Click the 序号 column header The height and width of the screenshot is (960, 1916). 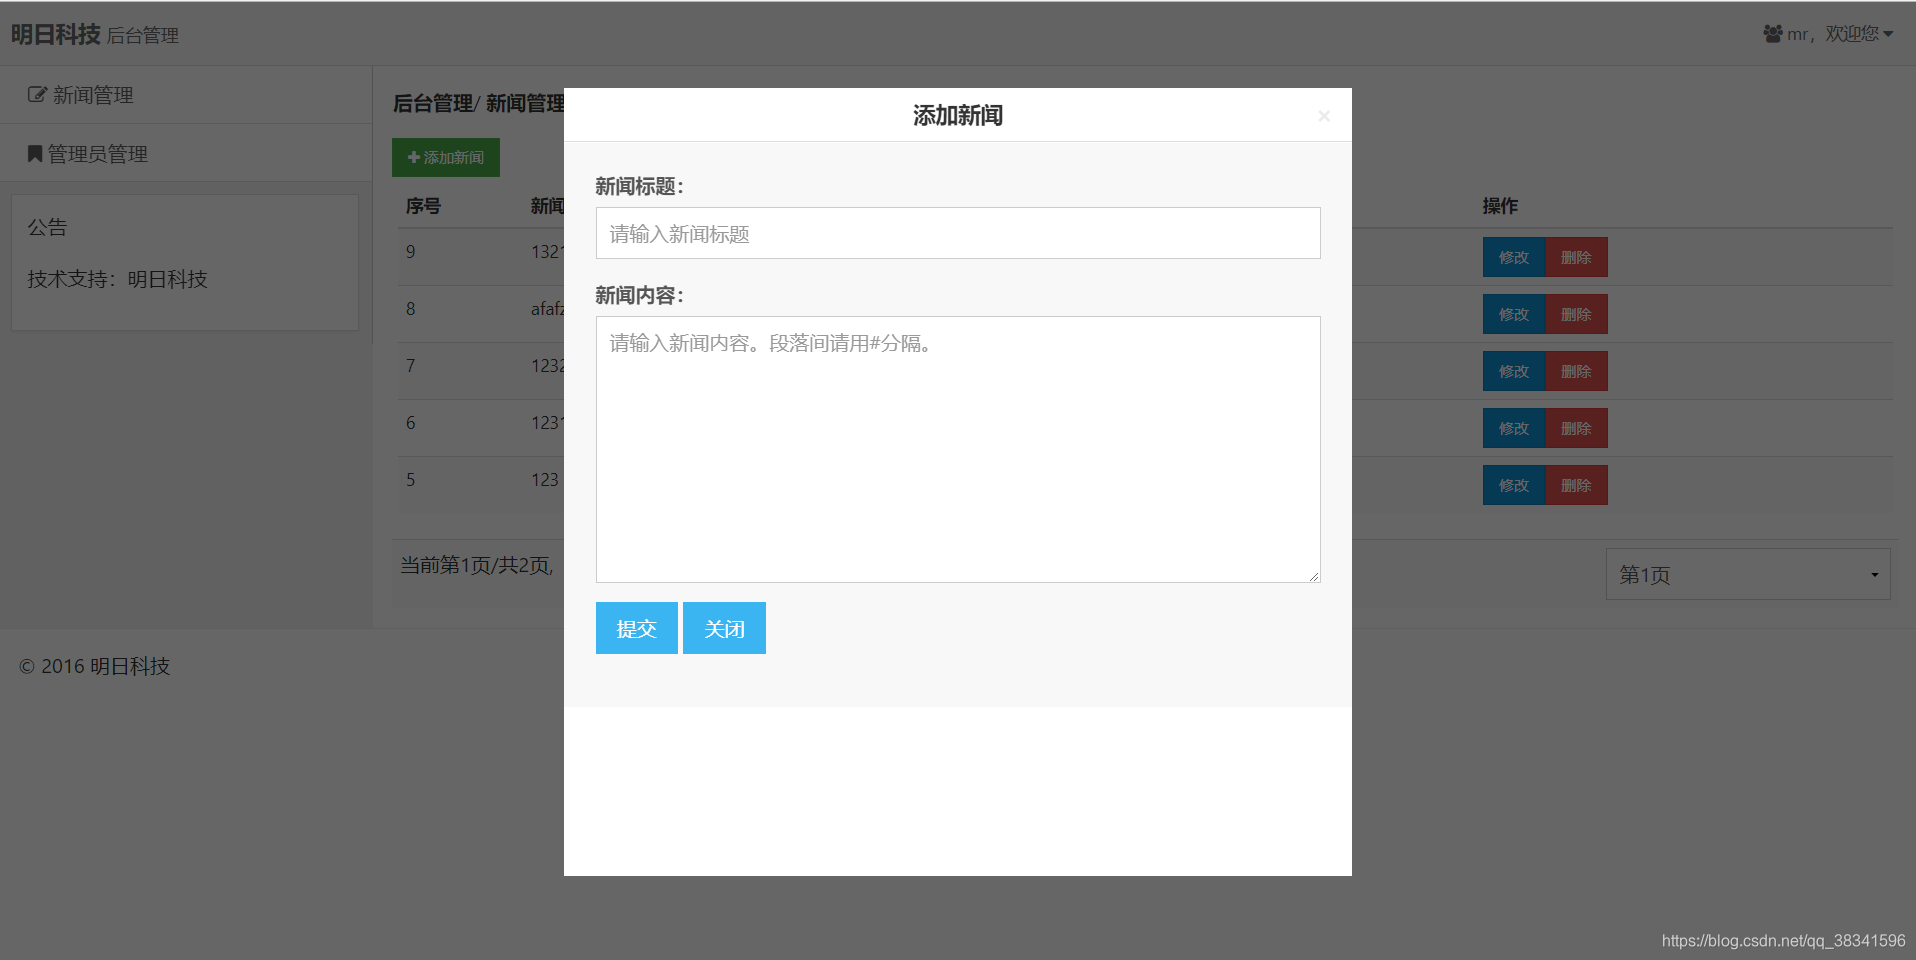[423, 206]
